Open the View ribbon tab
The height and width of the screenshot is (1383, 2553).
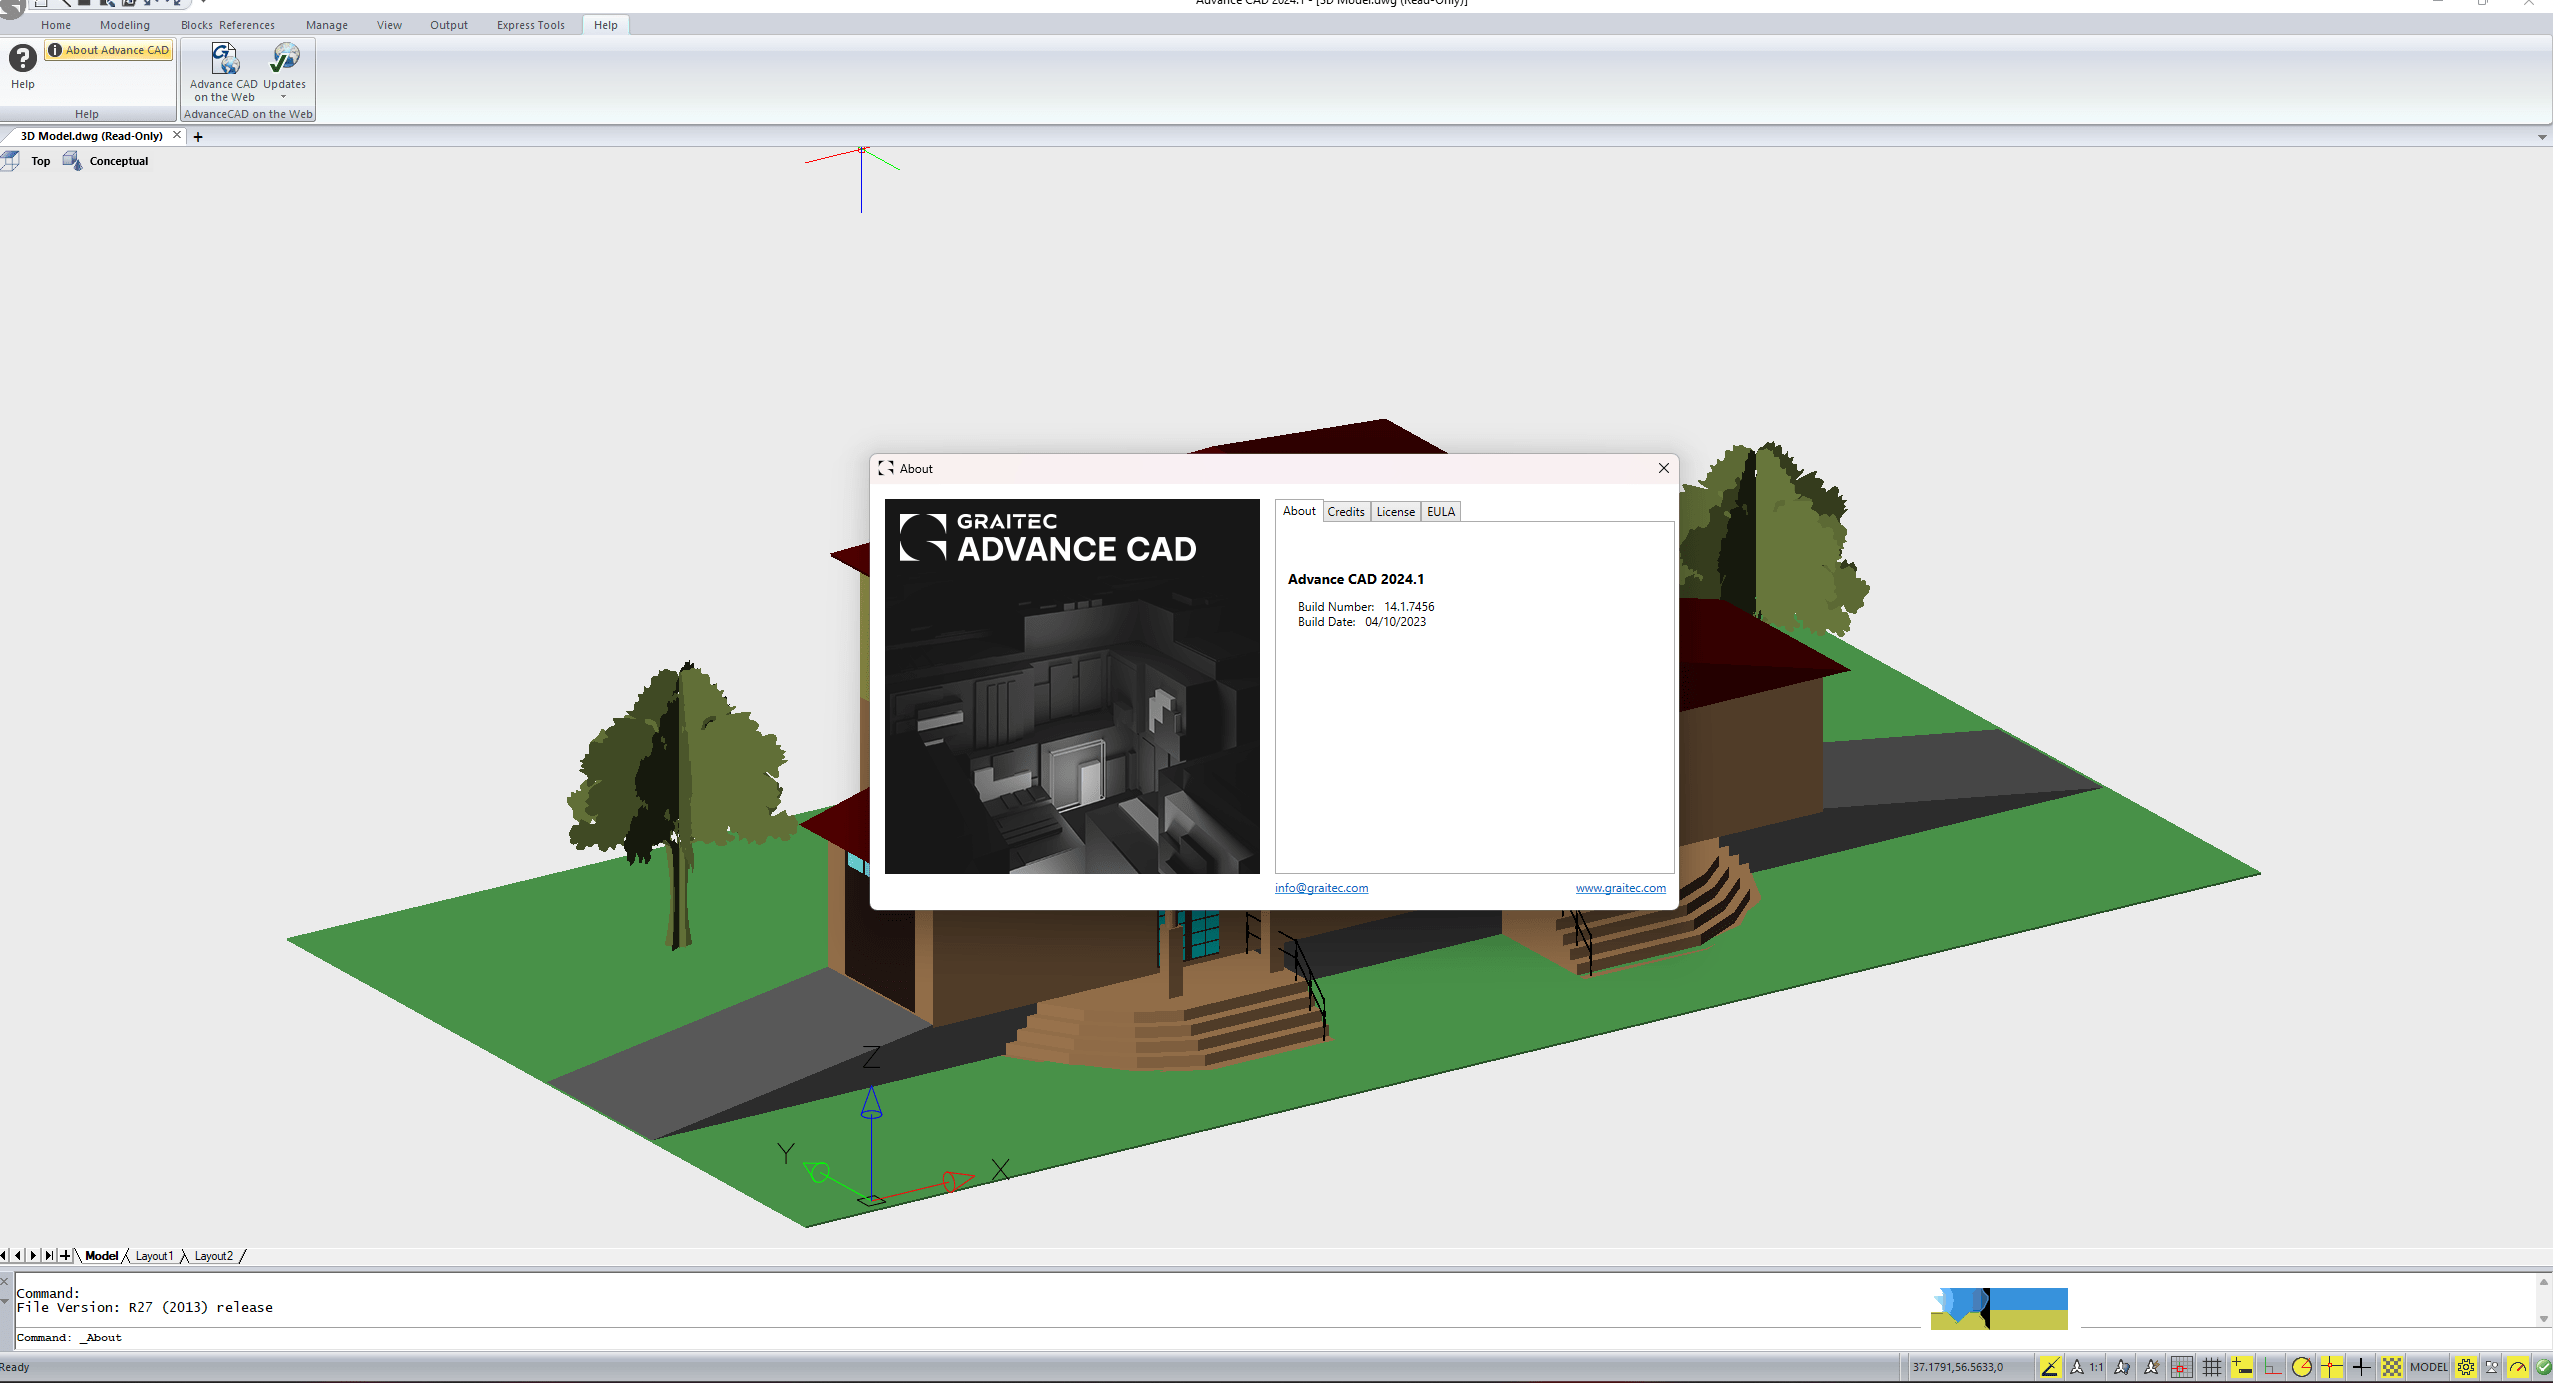pos(389,25)
